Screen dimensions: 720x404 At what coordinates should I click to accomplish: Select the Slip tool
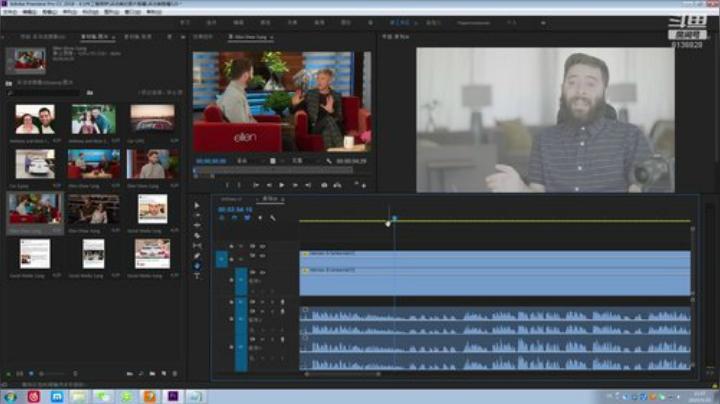197,246
